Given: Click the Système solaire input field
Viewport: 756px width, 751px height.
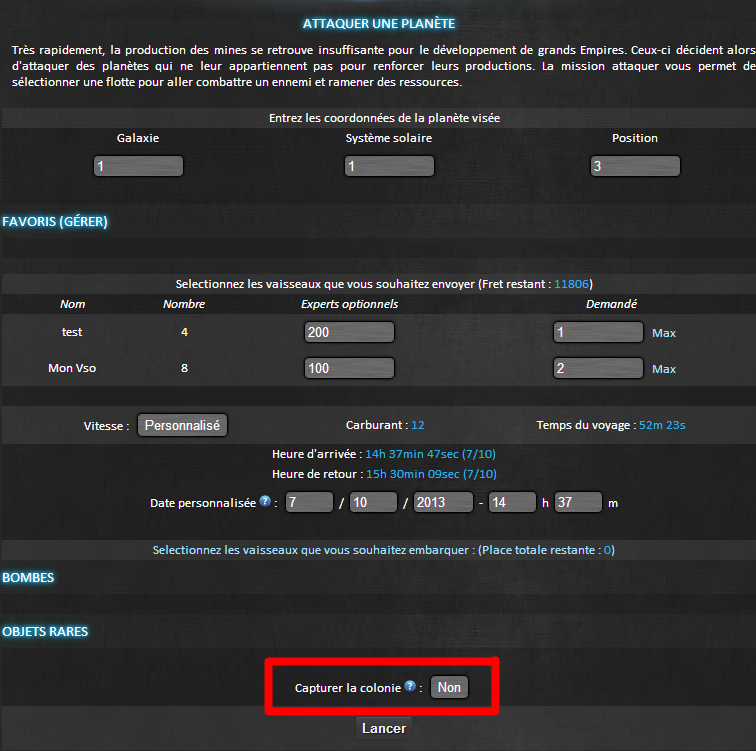Looking at the screenshot, I should tap(389, 166).
